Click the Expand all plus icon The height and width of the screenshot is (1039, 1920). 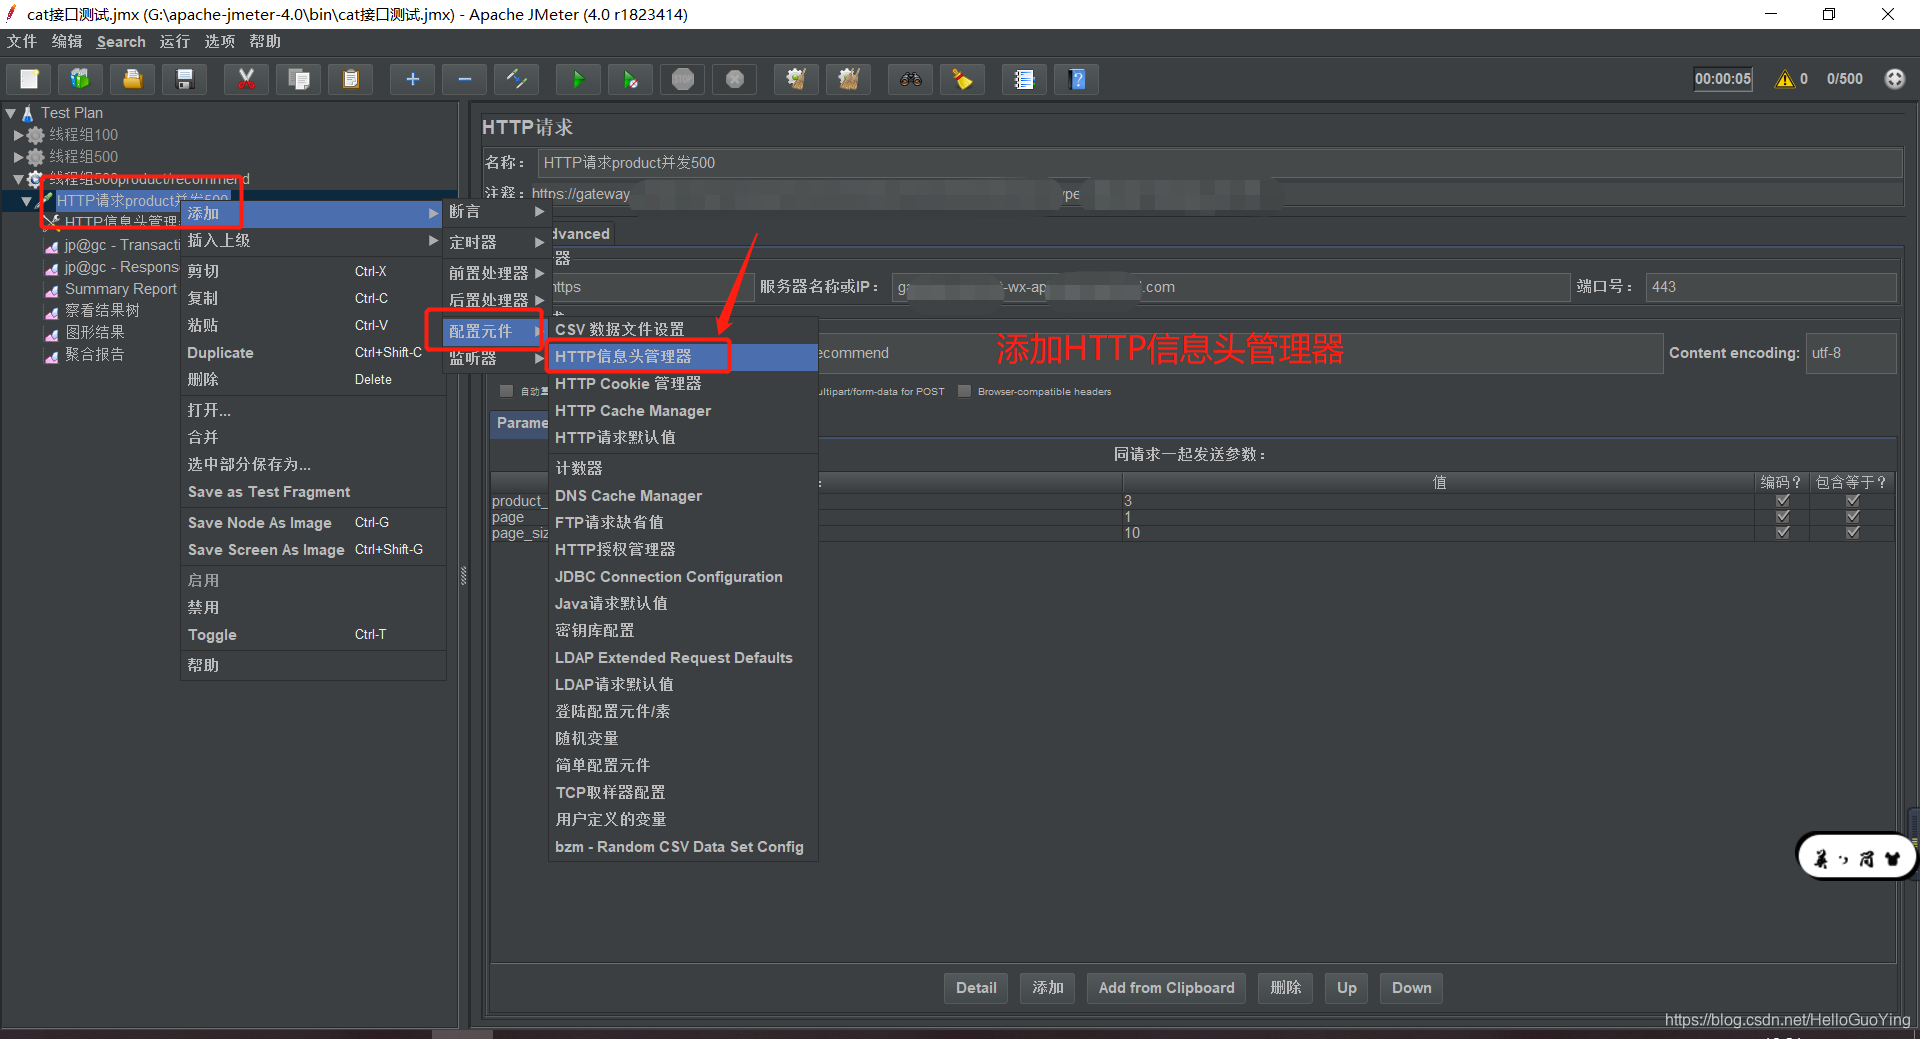[412, 79]
